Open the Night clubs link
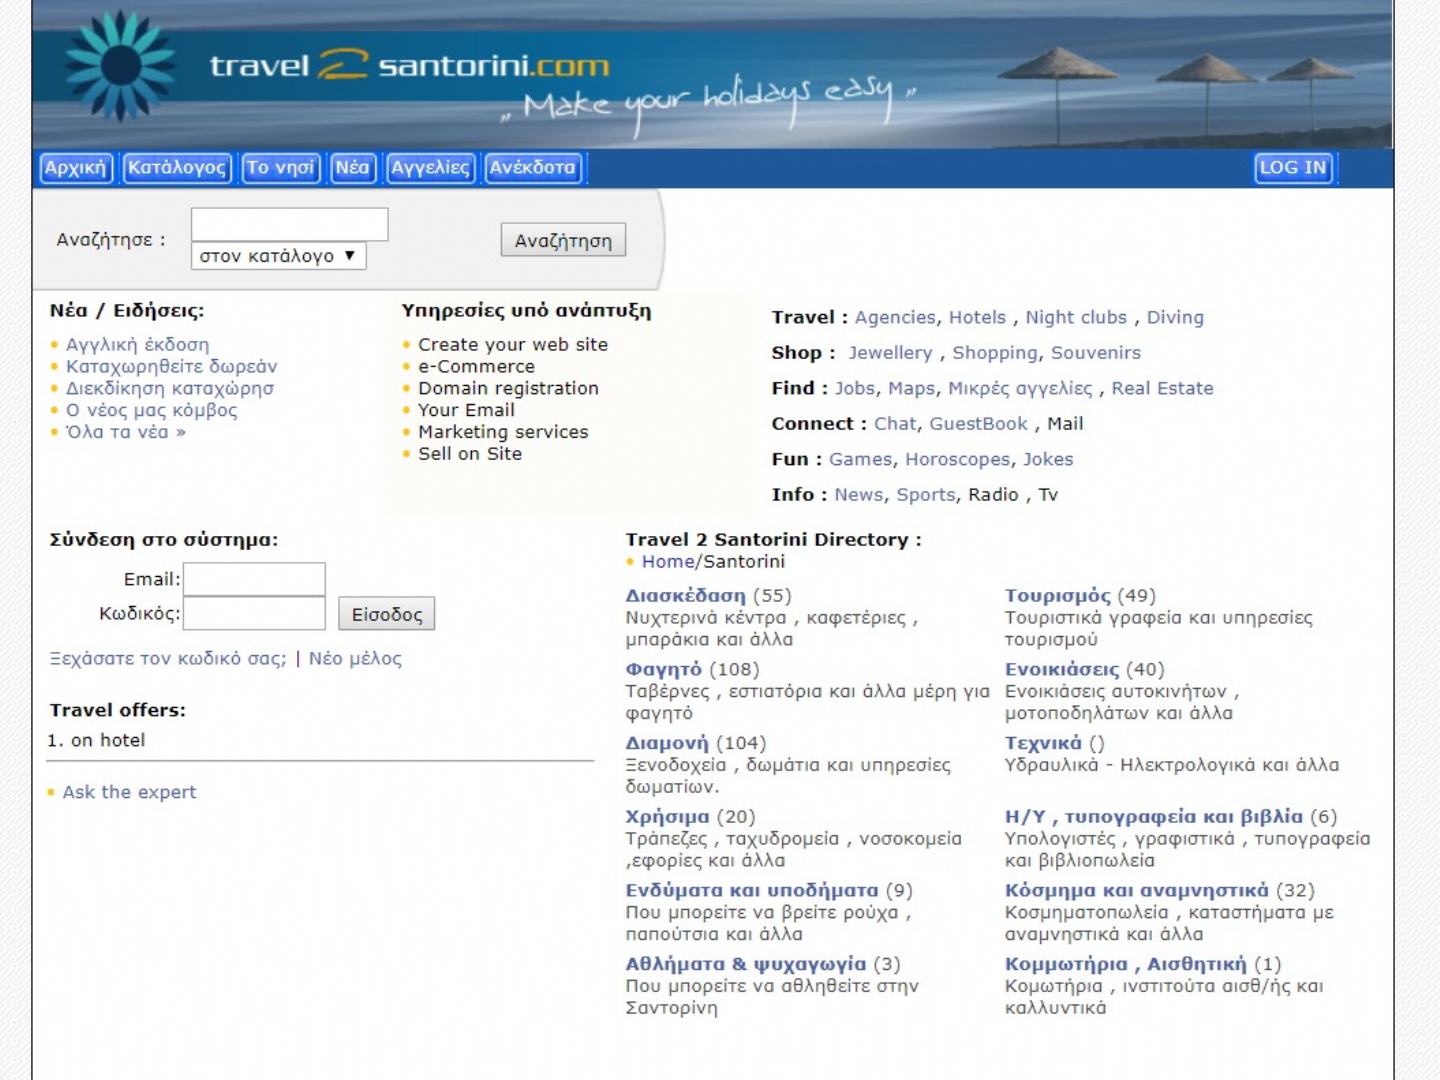Image resolution: width=1440 pixels, height=1080 pixels. point(1076,318)
